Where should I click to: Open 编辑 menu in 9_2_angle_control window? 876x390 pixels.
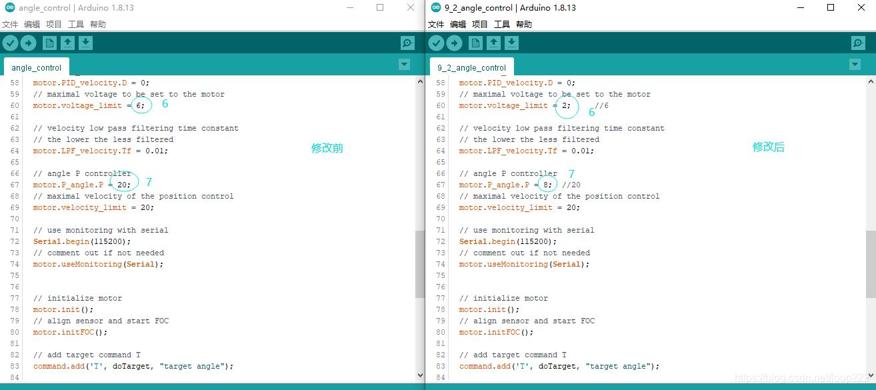click(458, 25)
